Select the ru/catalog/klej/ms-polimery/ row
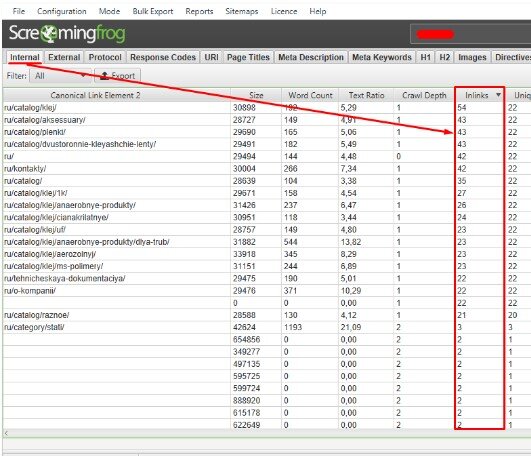Viewport: 531px width, 456px height. [x=267, y=266]
